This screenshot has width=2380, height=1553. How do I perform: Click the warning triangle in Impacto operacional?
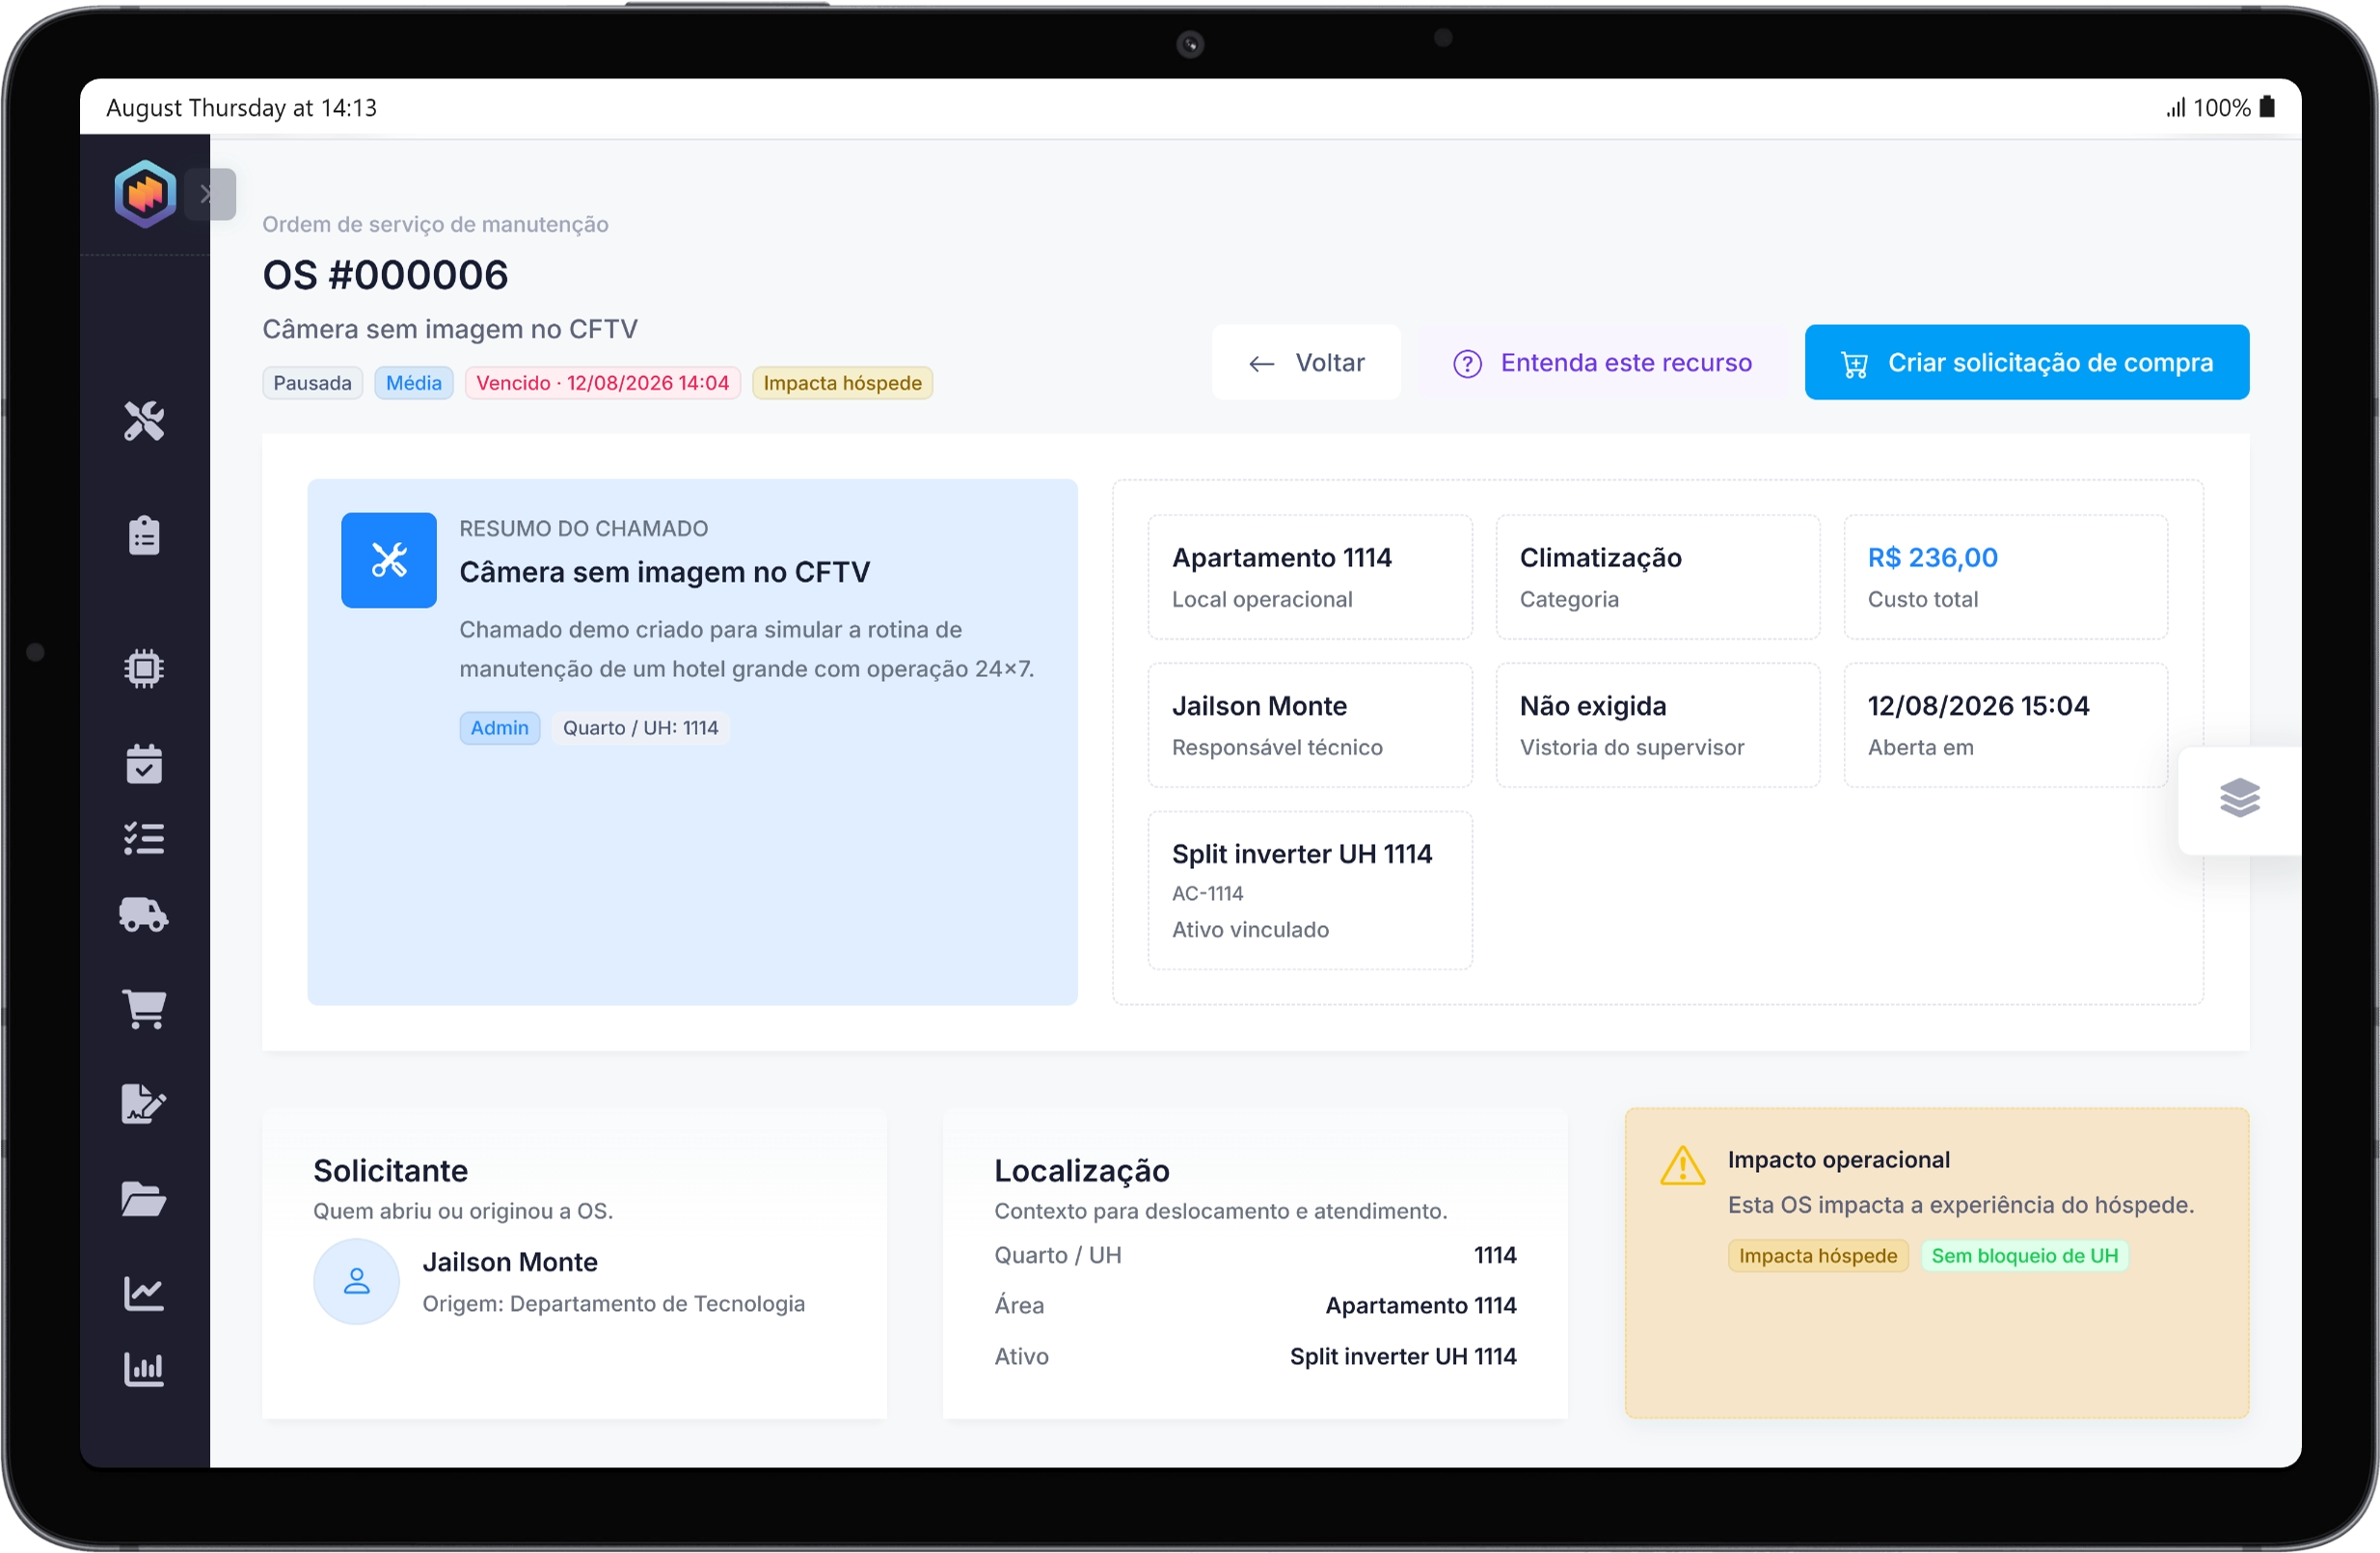pyautogui.click(x=1683, y=1166)
